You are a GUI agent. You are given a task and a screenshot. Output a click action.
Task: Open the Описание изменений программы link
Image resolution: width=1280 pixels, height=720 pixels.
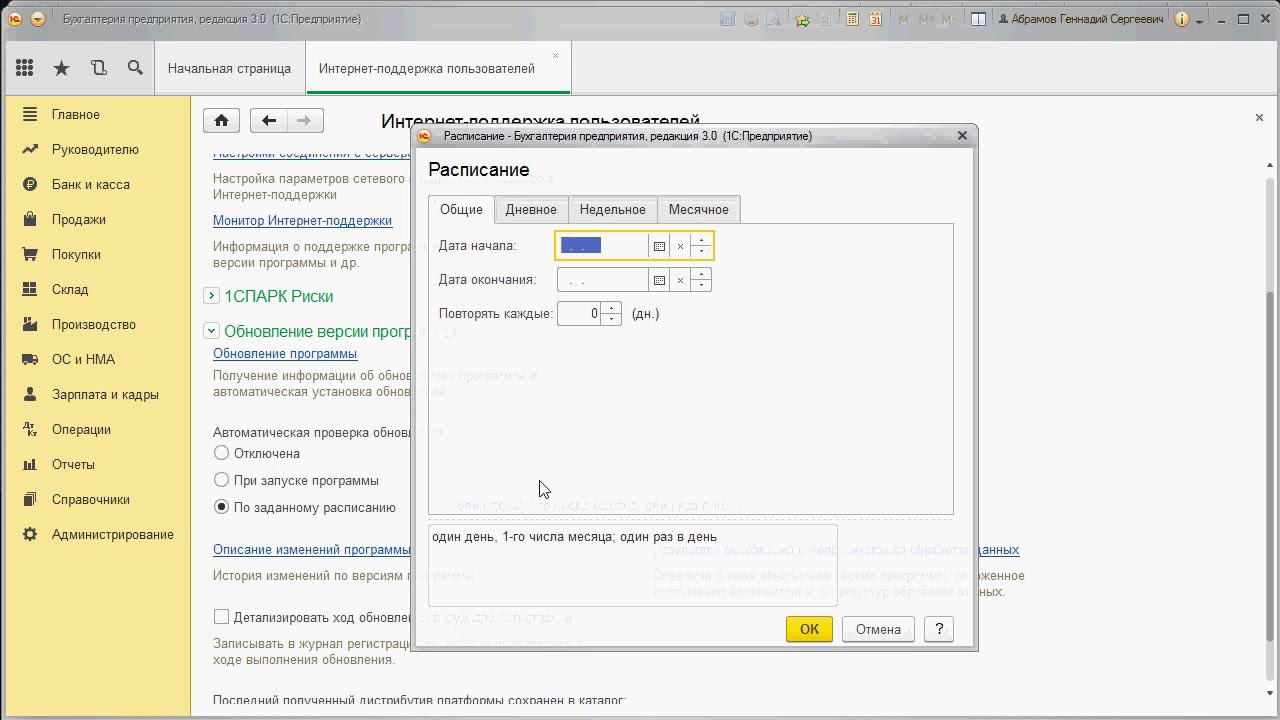pos(312,549)
